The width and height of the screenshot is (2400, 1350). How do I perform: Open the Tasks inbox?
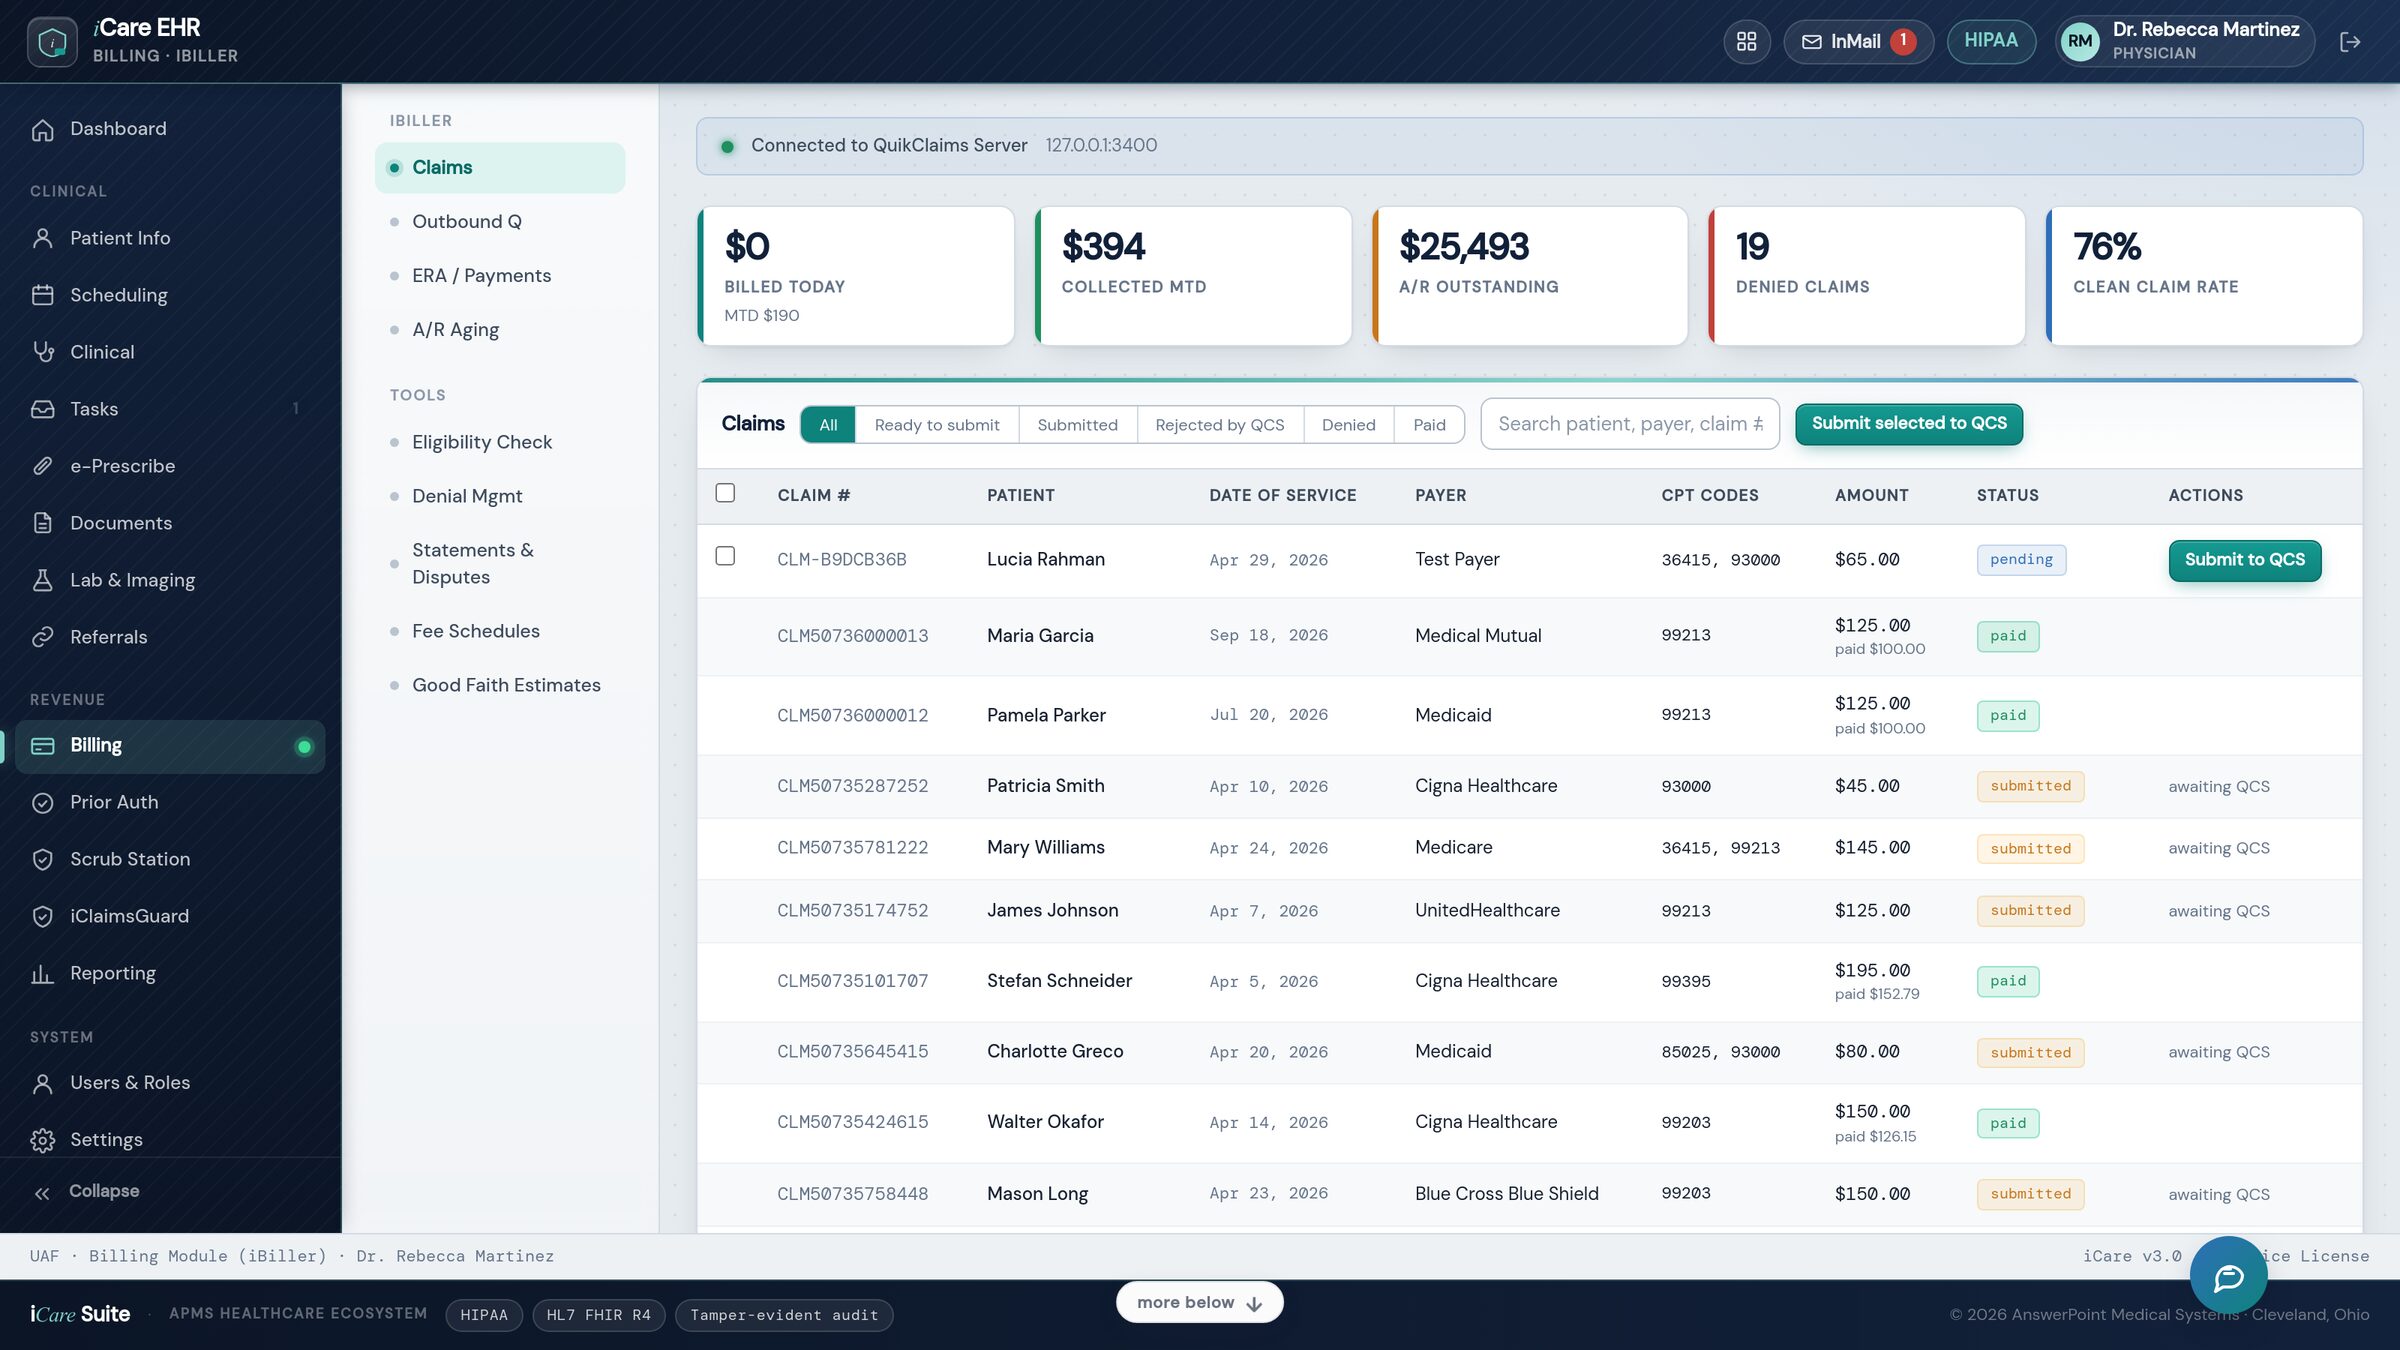(170, 409)
